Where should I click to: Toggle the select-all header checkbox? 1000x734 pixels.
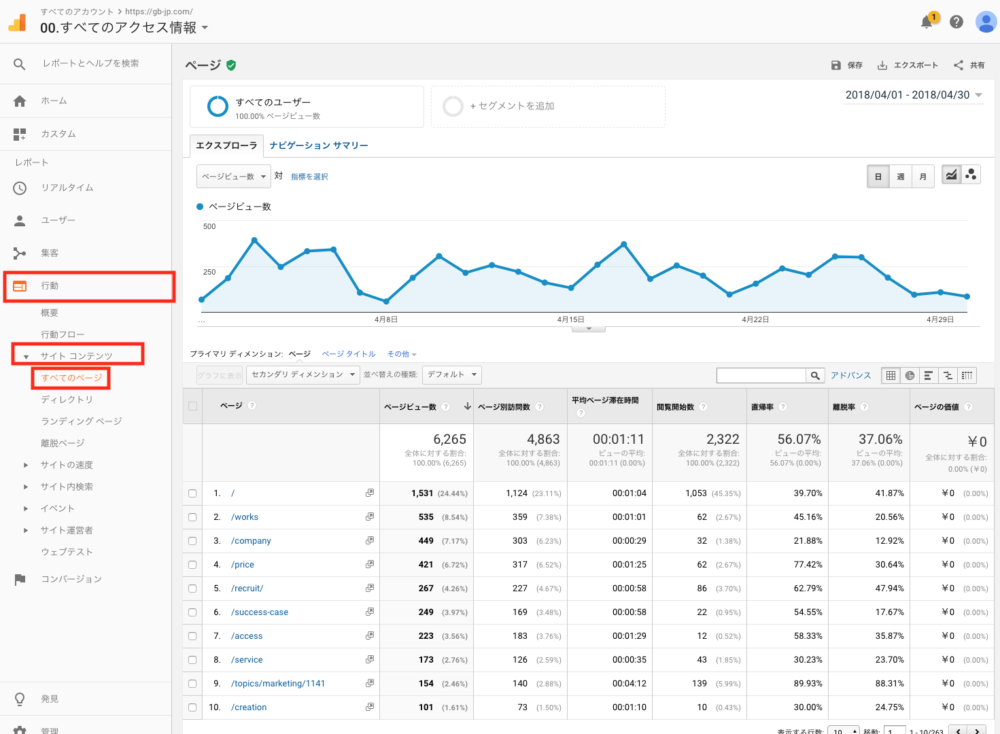(193, 406)
